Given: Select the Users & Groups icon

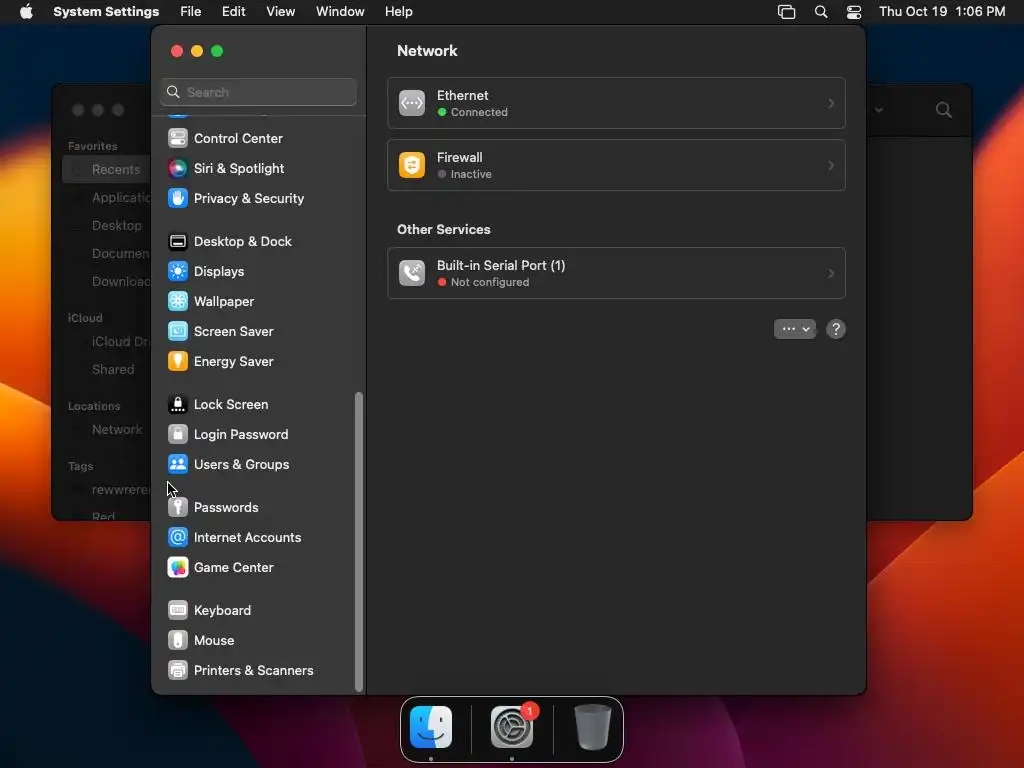Looking at the screenshot, I should click(178, 465).
